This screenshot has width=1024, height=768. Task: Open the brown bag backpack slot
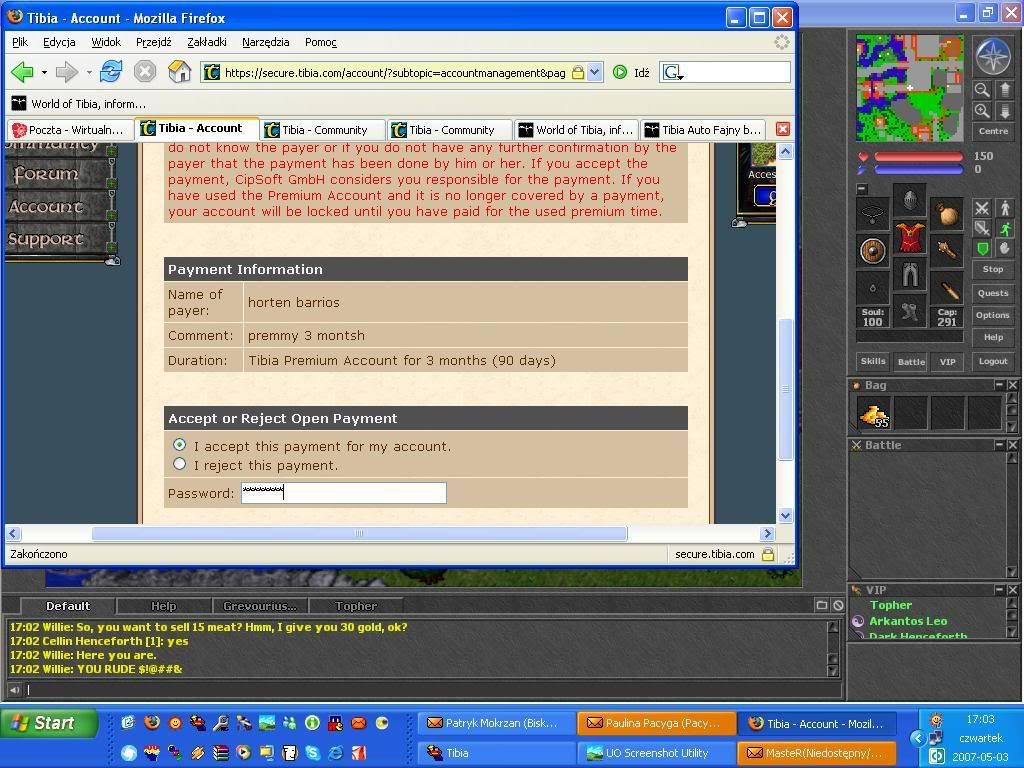tap(947, 214)
